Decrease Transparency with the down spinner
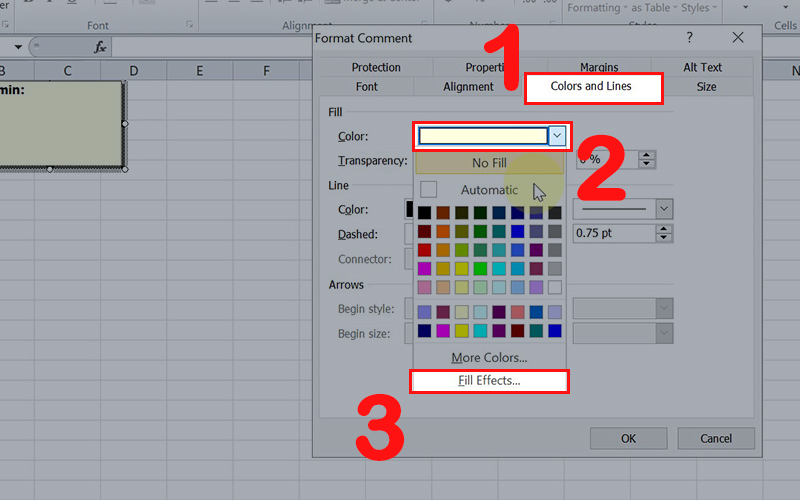Screen dimensions: 800x500 (x=646, y=164)
